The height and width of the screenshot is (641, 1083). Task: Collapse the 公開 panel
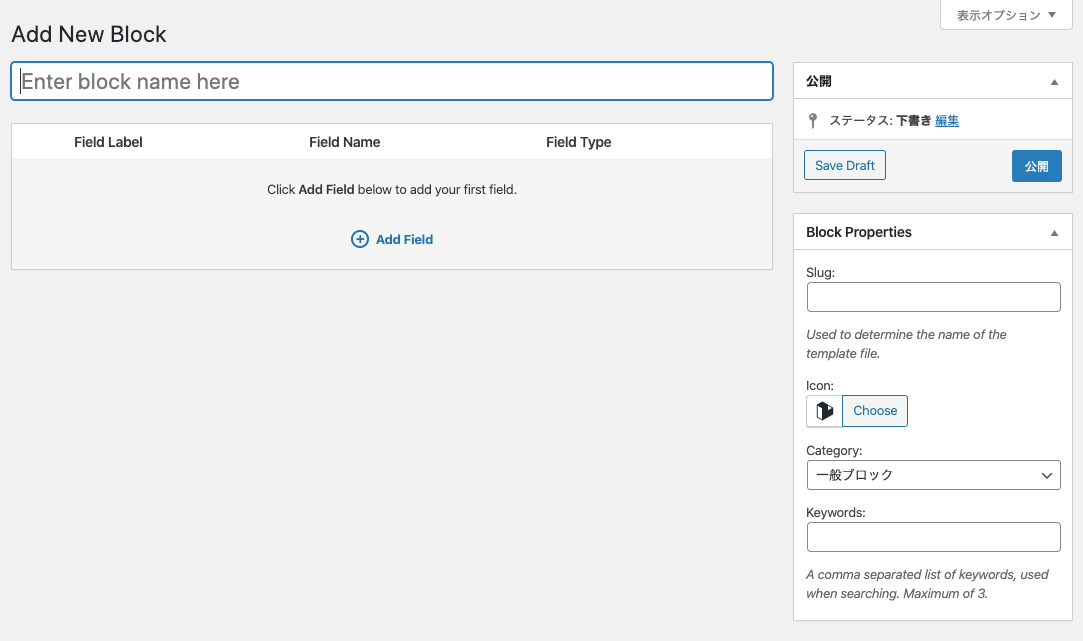pos(1054,80)
